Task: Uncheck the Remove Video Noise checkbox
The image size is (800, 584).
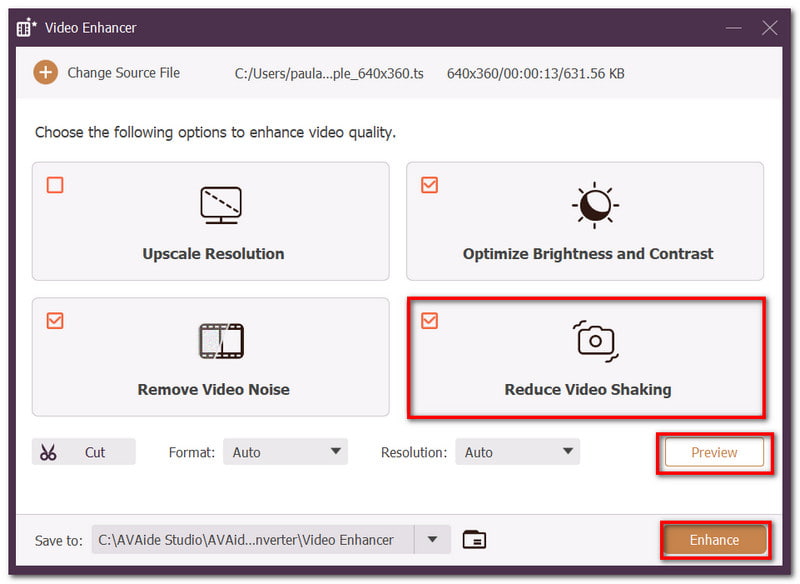Action: [55, 321]
